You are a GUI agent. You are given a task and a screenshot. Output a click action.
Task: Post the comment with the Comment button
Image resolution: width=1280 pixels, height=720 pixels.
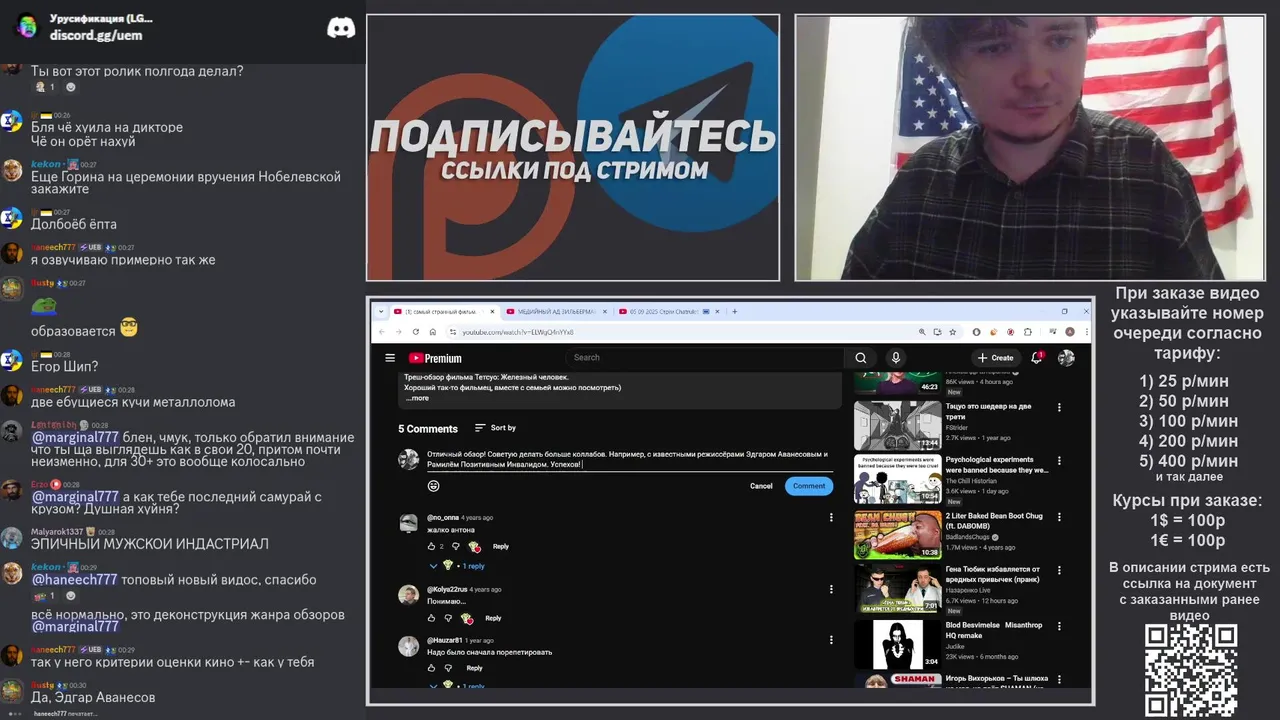[809, 486]
